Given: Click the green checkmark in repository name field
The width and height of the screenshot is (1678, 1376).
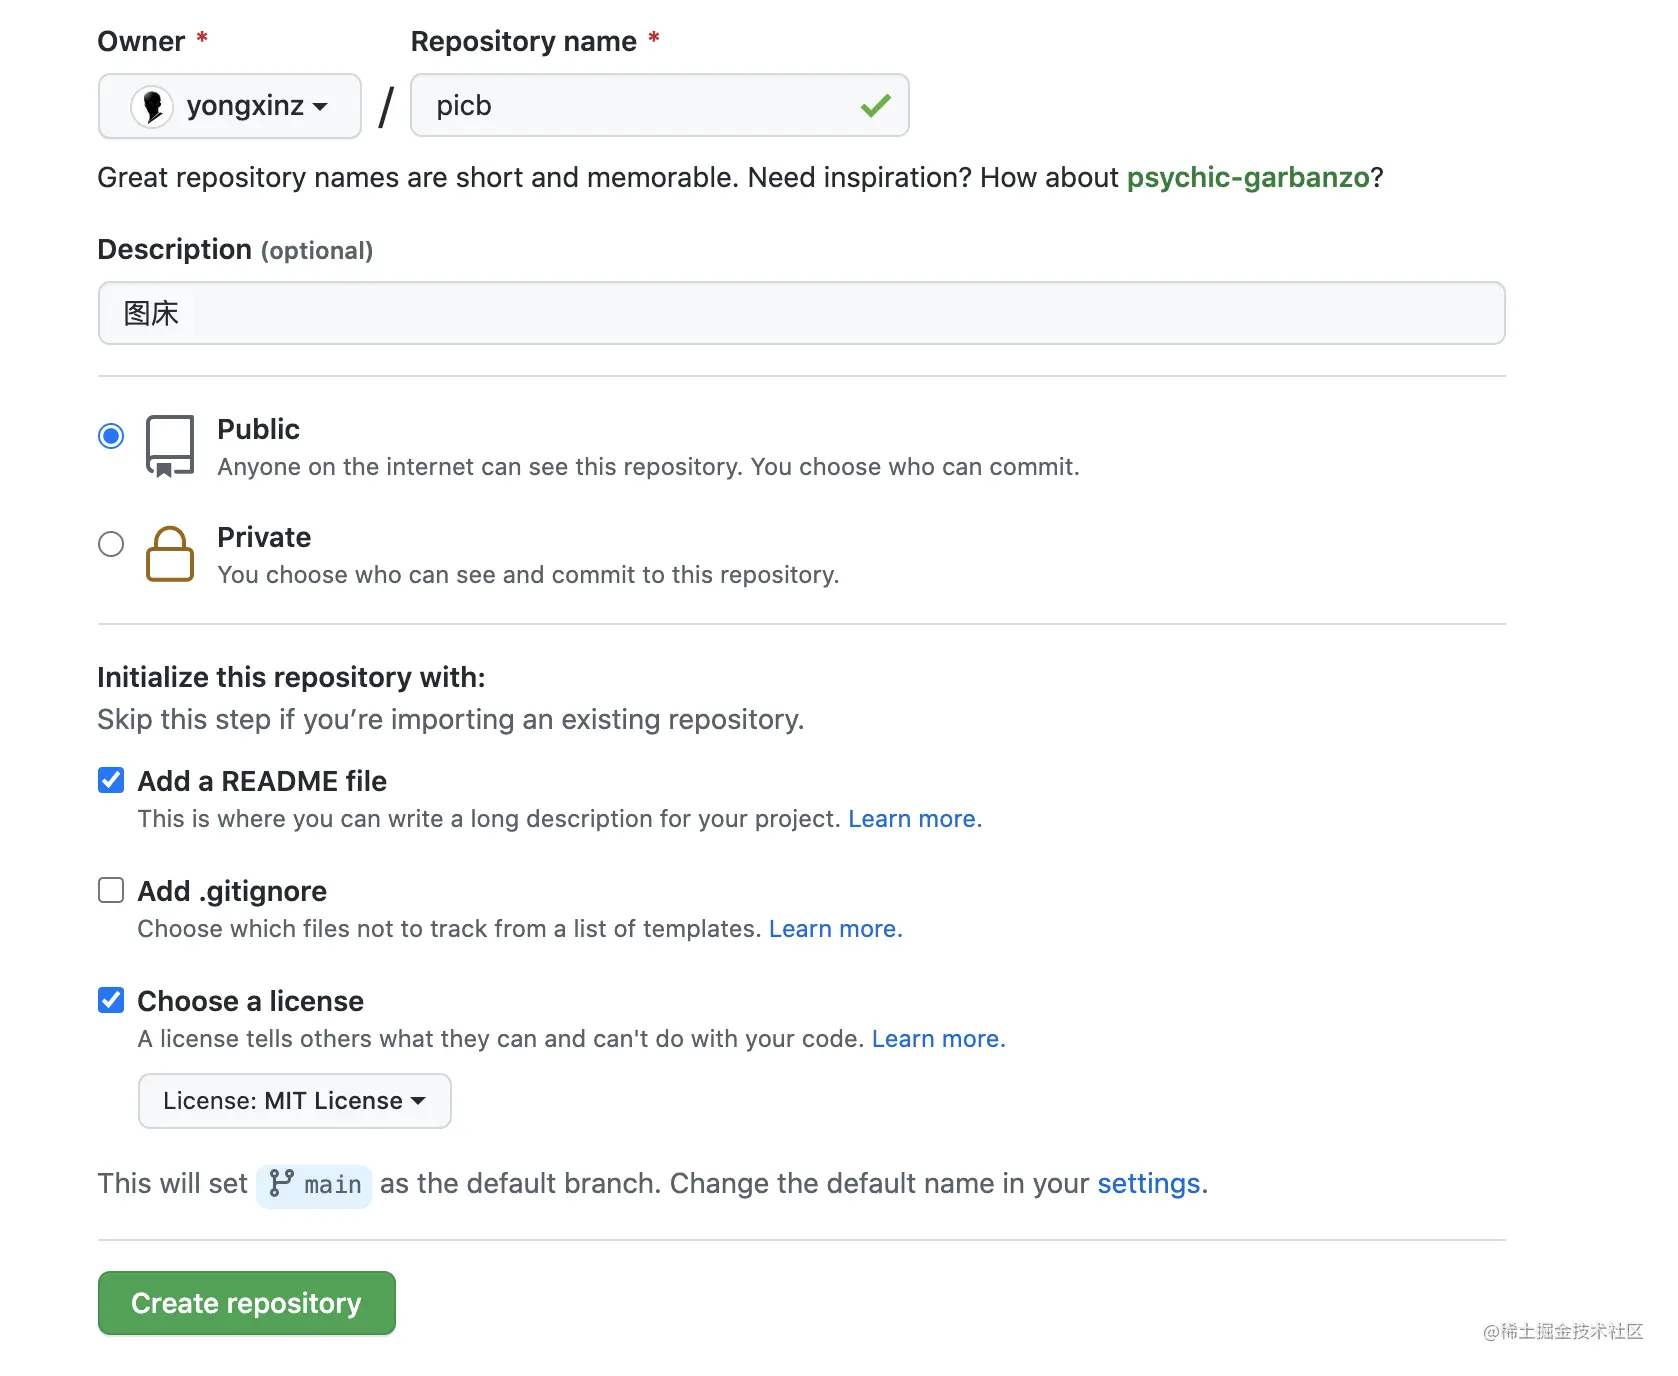Looking at the screenshot, I should 875,105.
